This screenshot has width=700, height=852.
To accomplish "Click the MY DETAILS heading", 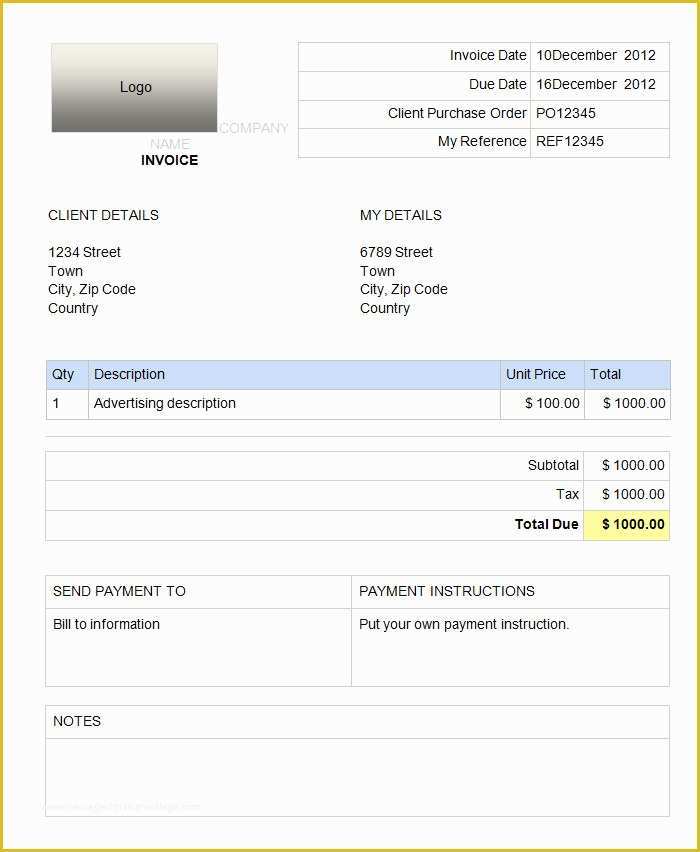I will tap(401, 215).
